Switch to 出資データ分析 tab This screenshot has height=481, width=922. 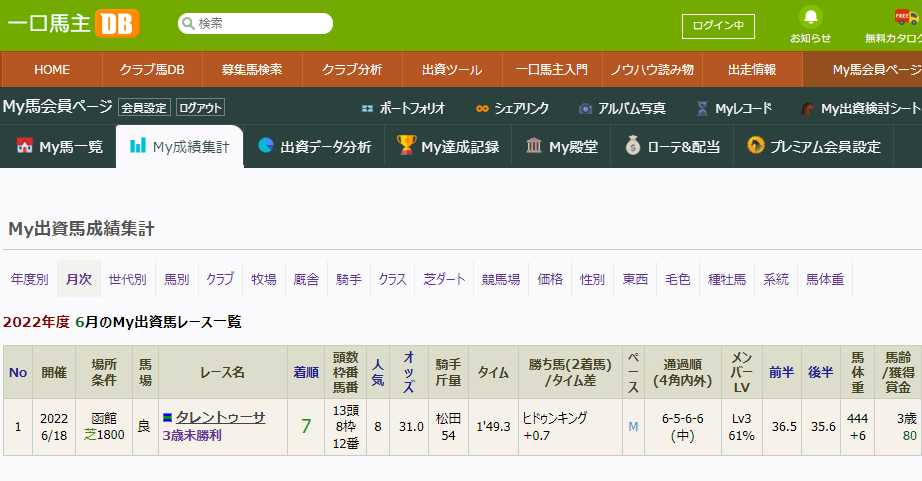[x=315, y=146]
